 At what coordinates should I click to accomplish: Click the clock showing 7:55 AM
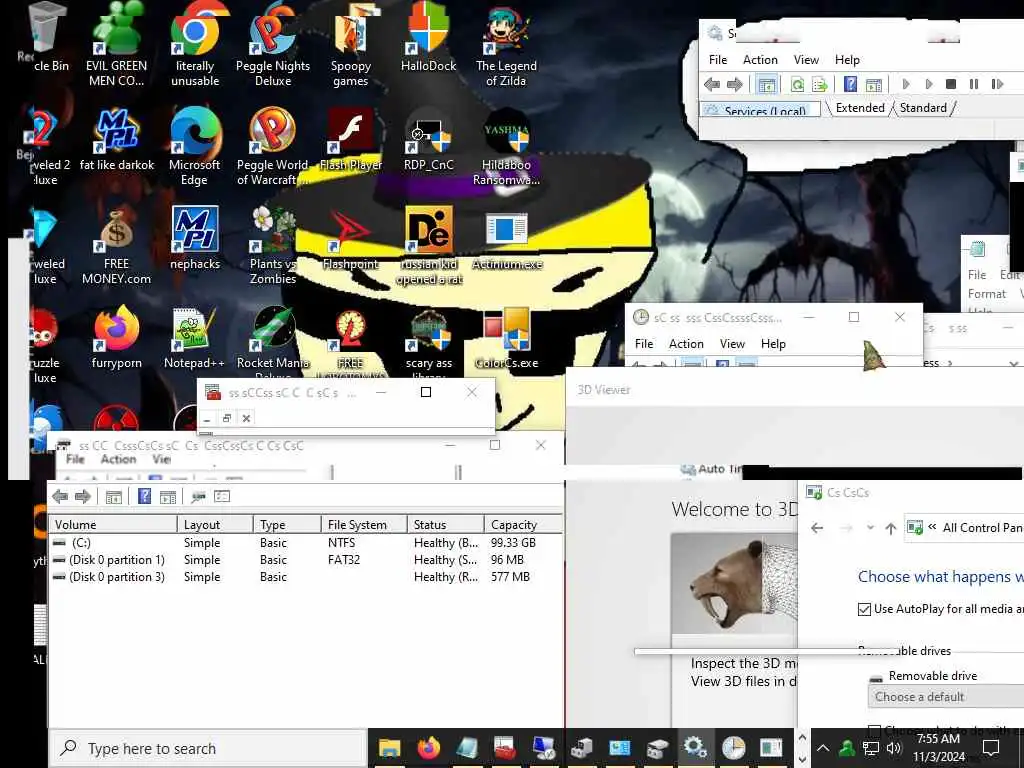point(938,748)
